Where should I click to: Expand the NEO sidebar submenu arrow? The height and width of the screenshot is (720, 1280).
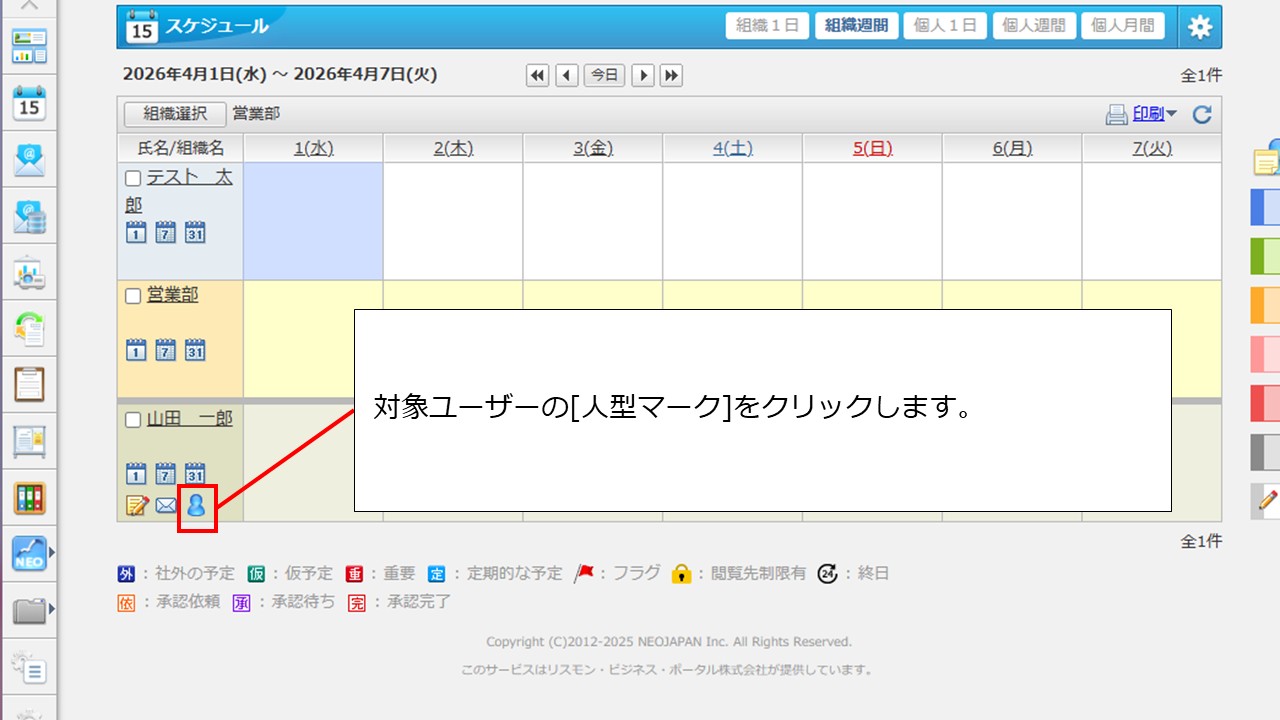click(51, 551)
